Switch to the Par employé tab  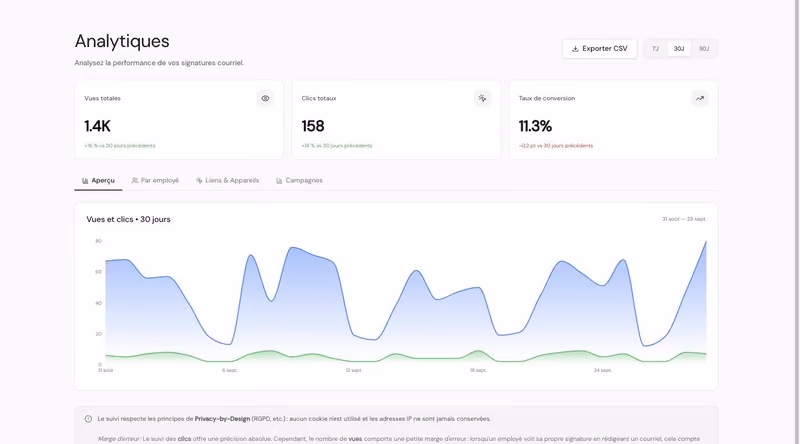click(x=155, y=181)
